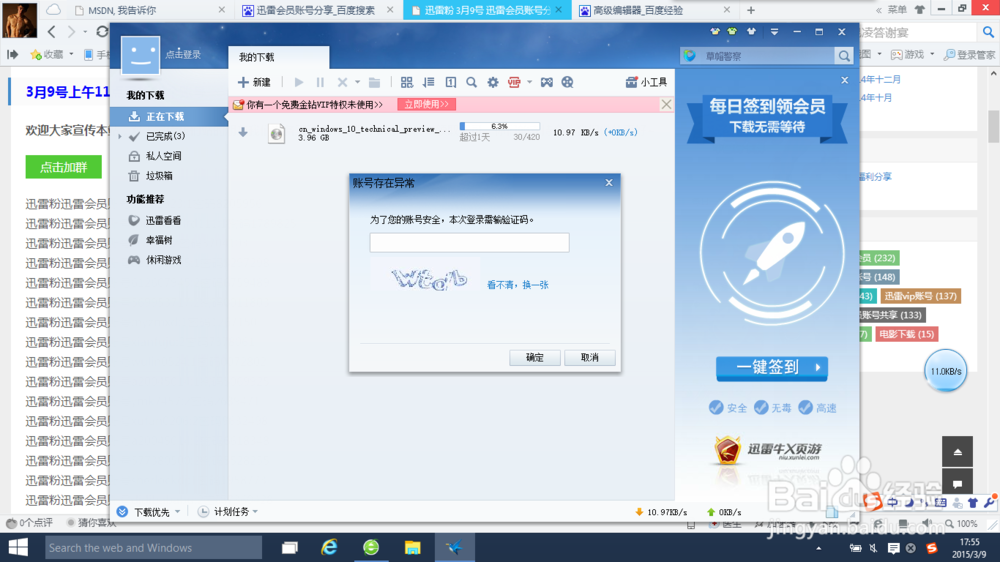This screenshot has height=562, width=1000.
Task: Open the task detail panel icon
Action: tap(450, 82)
